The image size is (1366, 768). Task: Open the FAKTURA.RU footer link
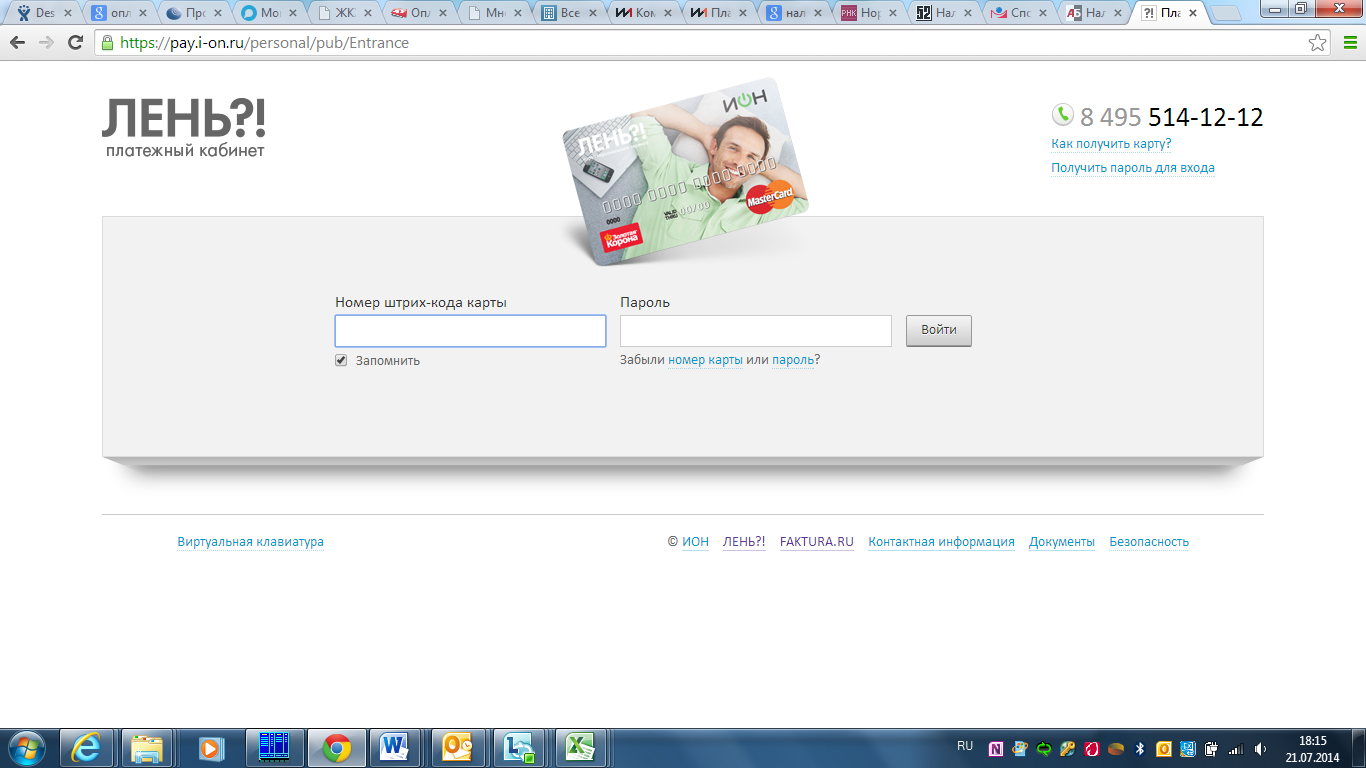point(817,542)
